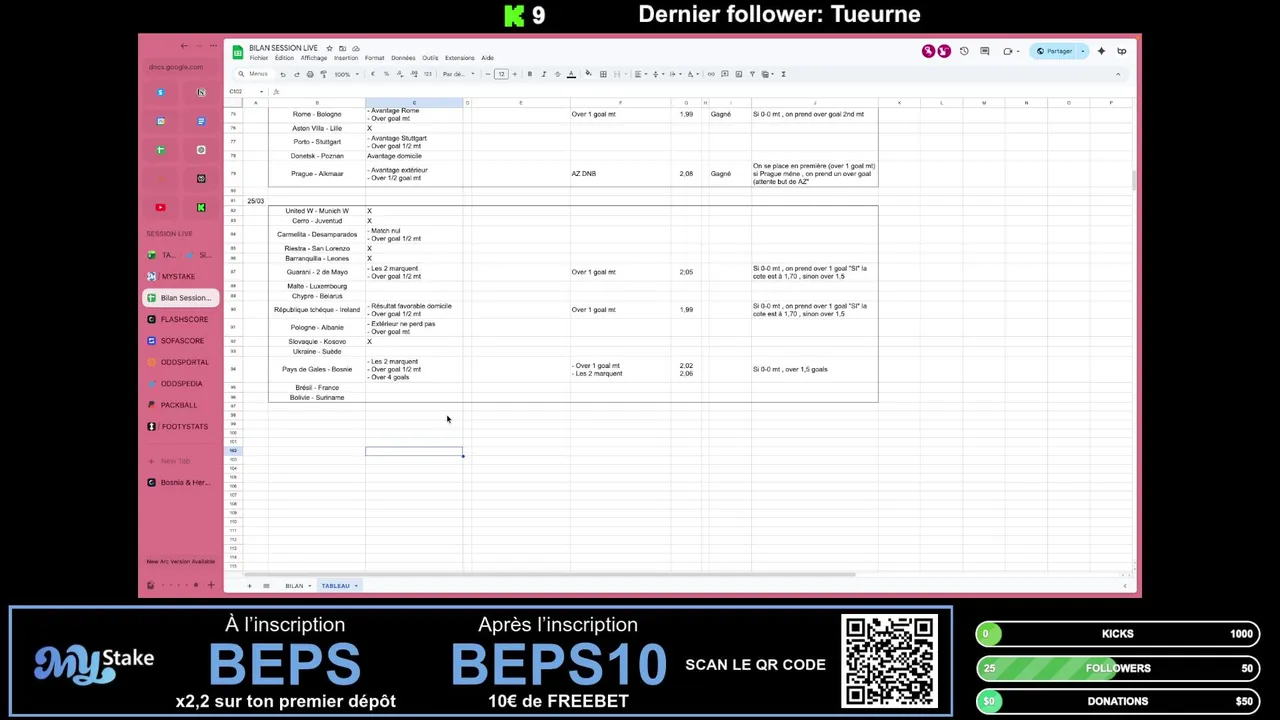The height and width of the screenshot is (720, 1280).
Task: Redo action from the toolbar
Action: 296,74
